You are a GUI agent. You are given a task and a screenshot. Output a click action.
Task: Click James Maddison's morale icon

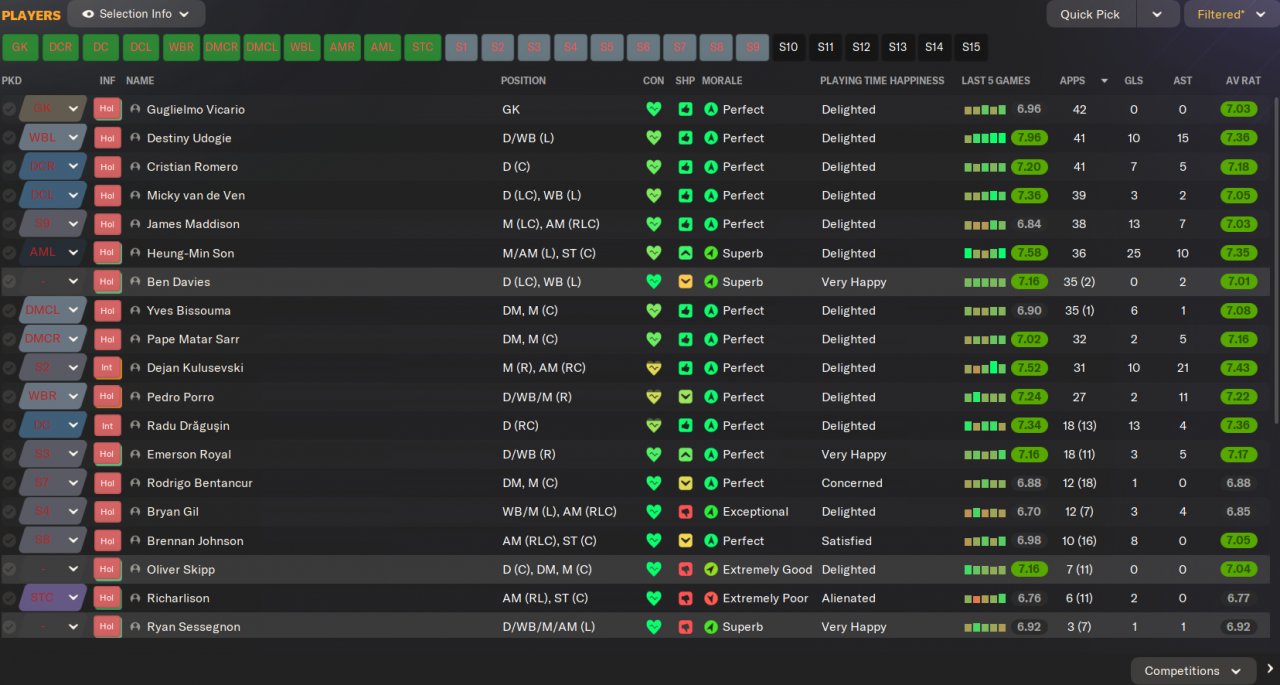coord(711,224)
